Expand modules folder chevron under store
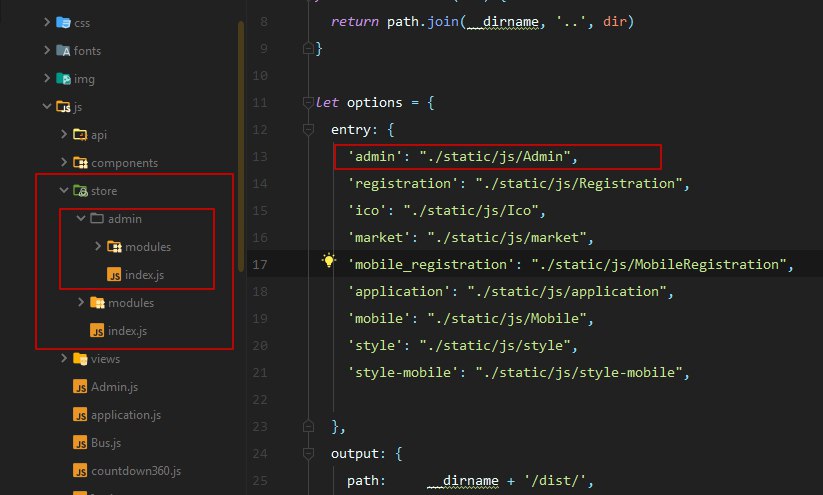 [81, 302]
